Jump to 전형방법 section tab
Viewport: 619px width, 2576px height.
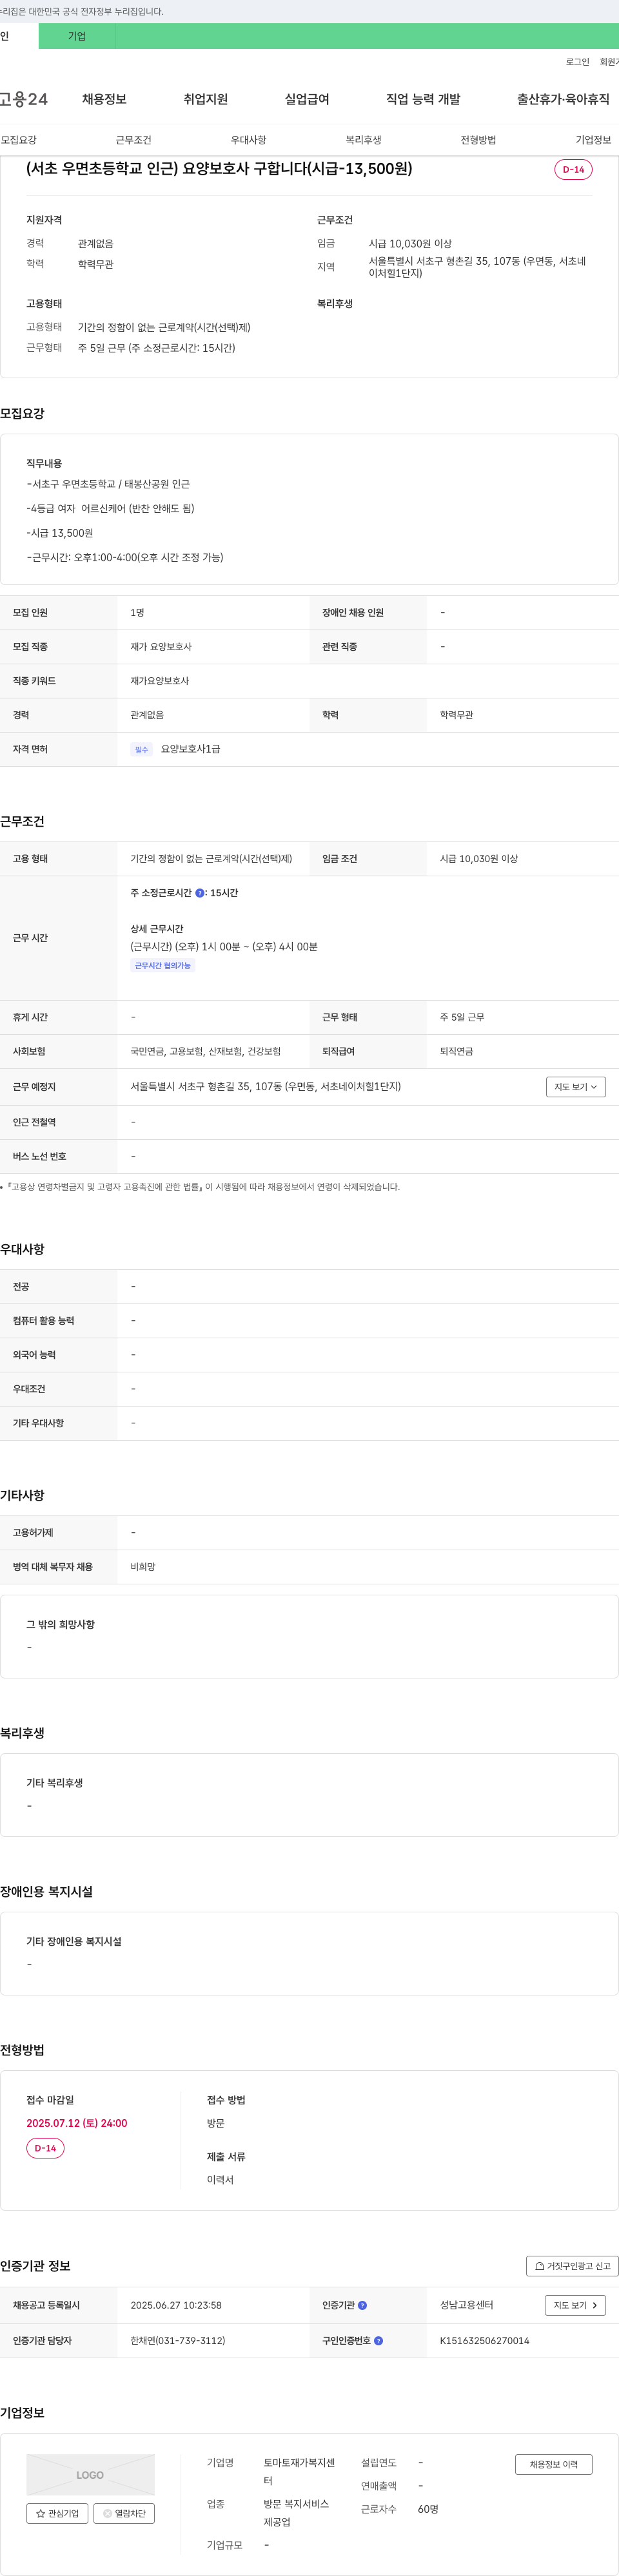pos(478,140)
